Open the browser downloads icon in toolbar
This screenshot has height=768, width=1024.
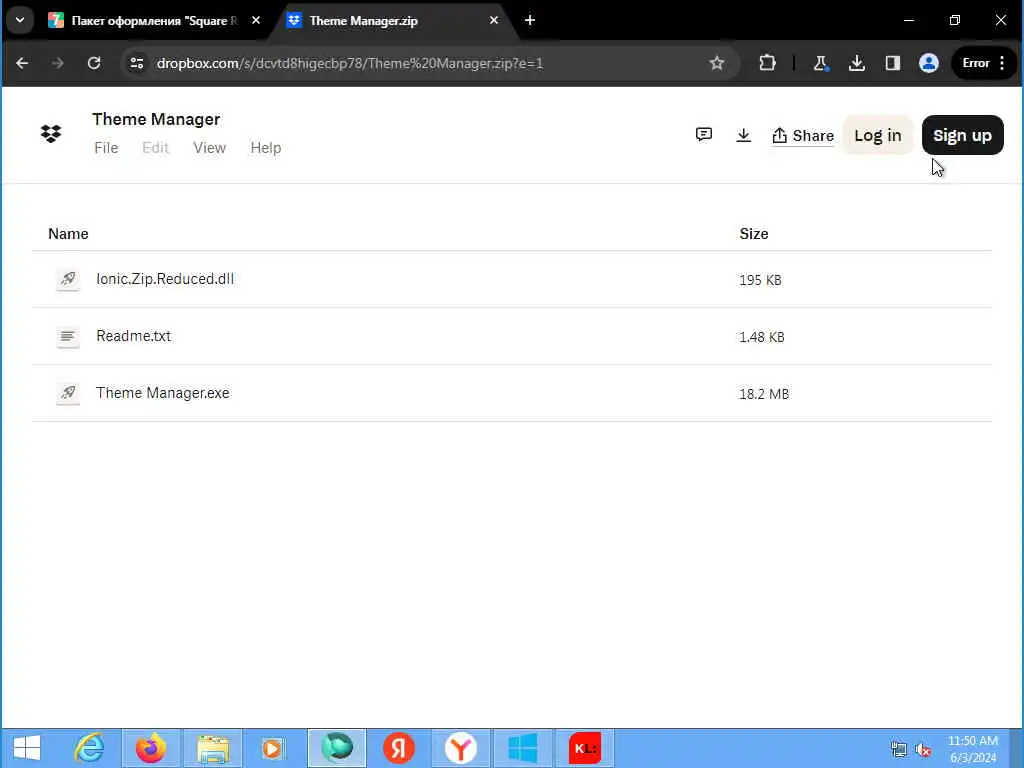pyautogui.click(x=857, y=63)
